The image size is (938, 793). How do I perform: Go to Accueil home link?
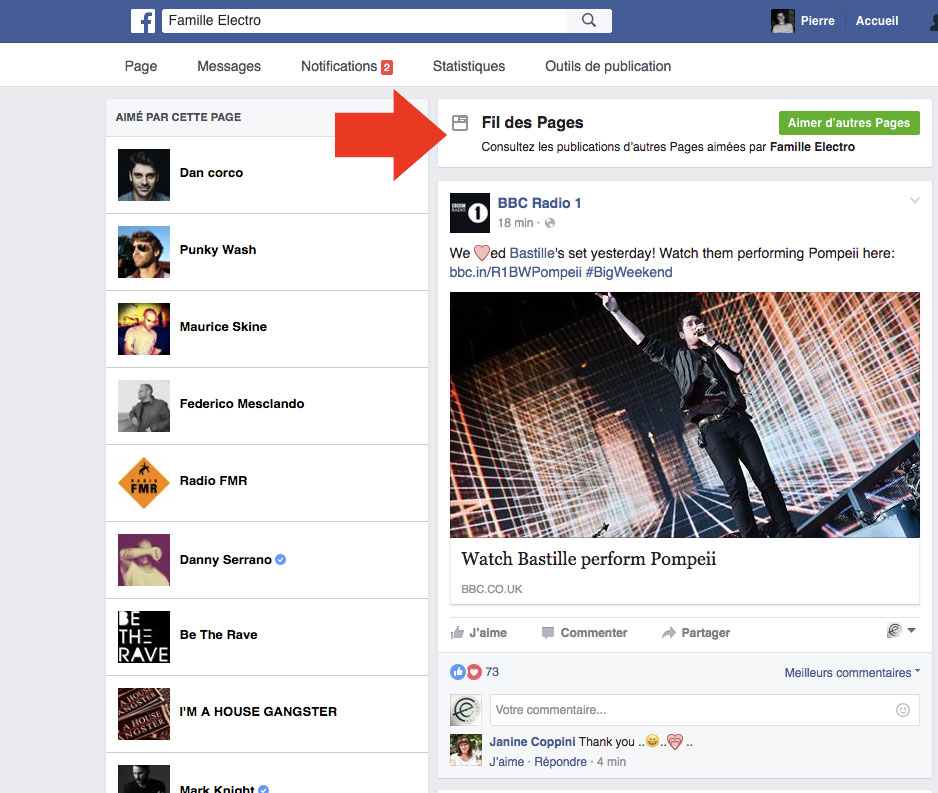click(876, 21)
